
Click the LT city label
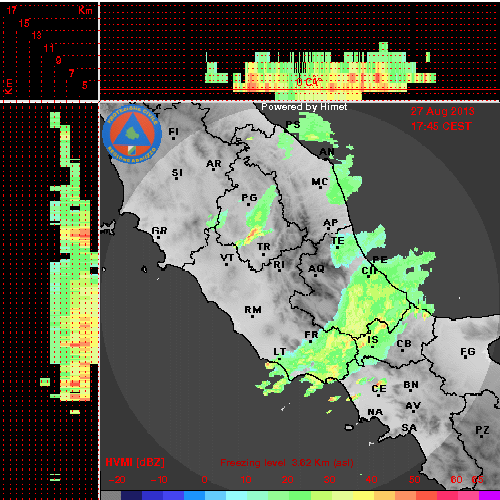pyautogui.click(x=279, y=352)
